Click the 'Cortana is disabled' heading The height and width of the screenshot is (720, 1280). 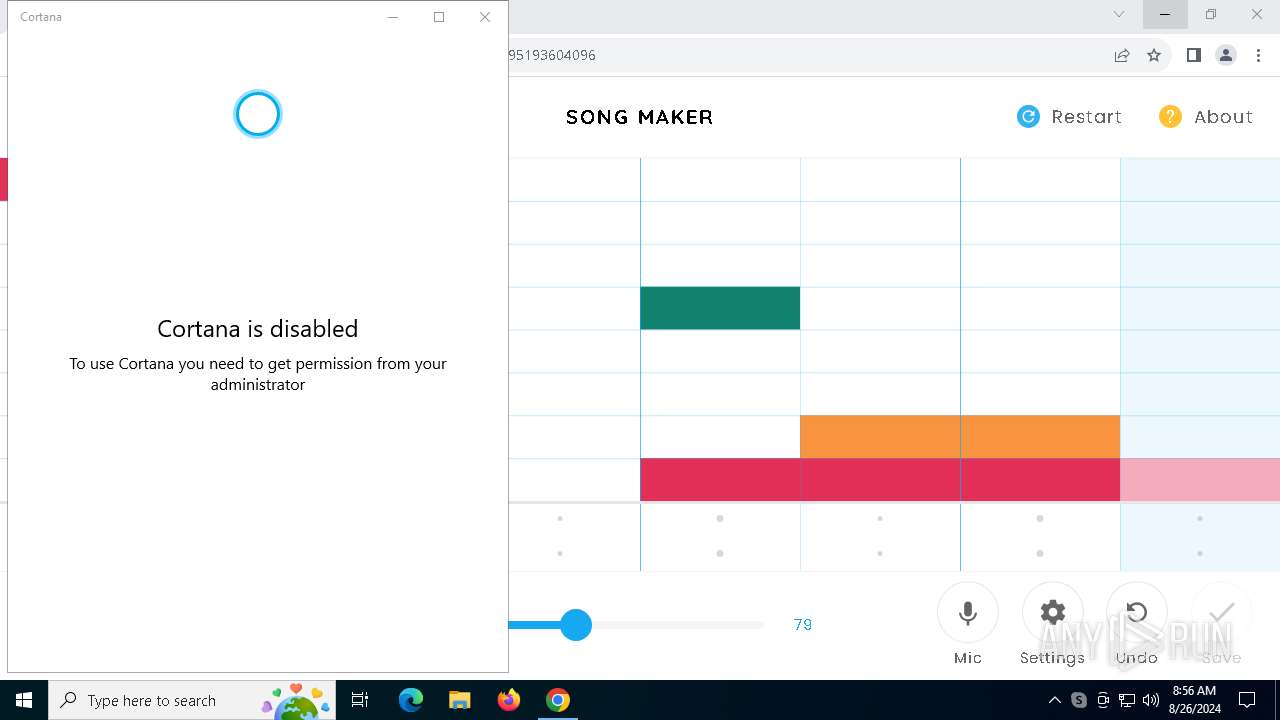coord(258,328)
